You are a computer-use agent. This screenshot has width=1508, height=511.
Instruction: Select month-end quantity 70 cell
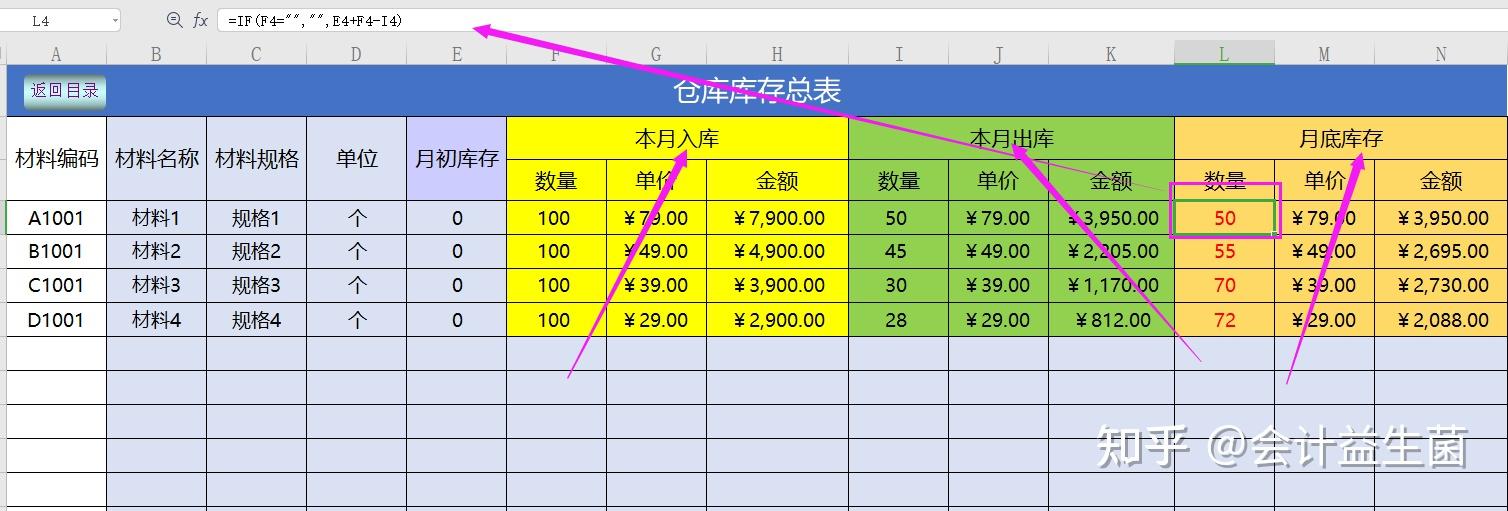1224,285
